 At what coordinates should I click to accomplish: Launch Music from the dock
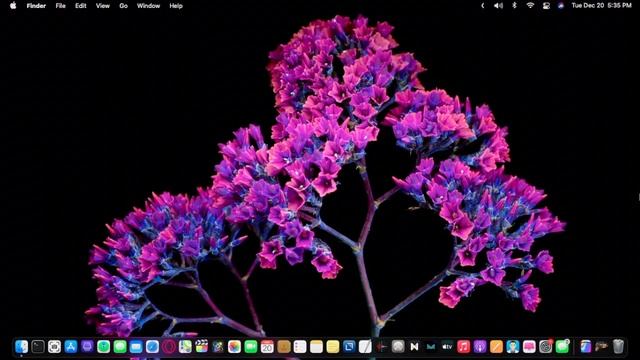tap(464, 347)
